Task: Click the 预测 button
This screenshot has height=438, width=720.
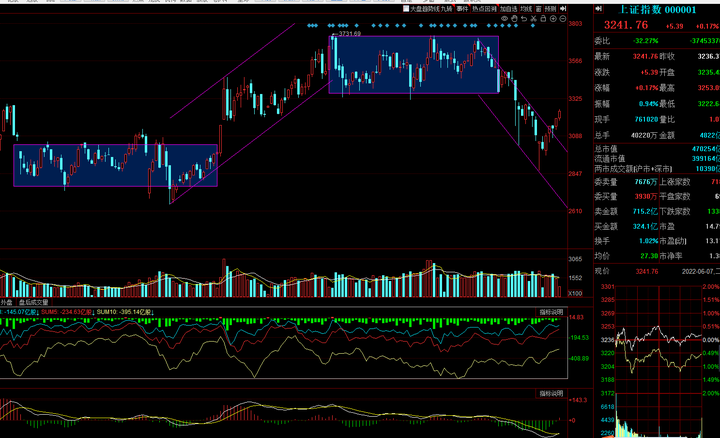Action: coord(550,8)
